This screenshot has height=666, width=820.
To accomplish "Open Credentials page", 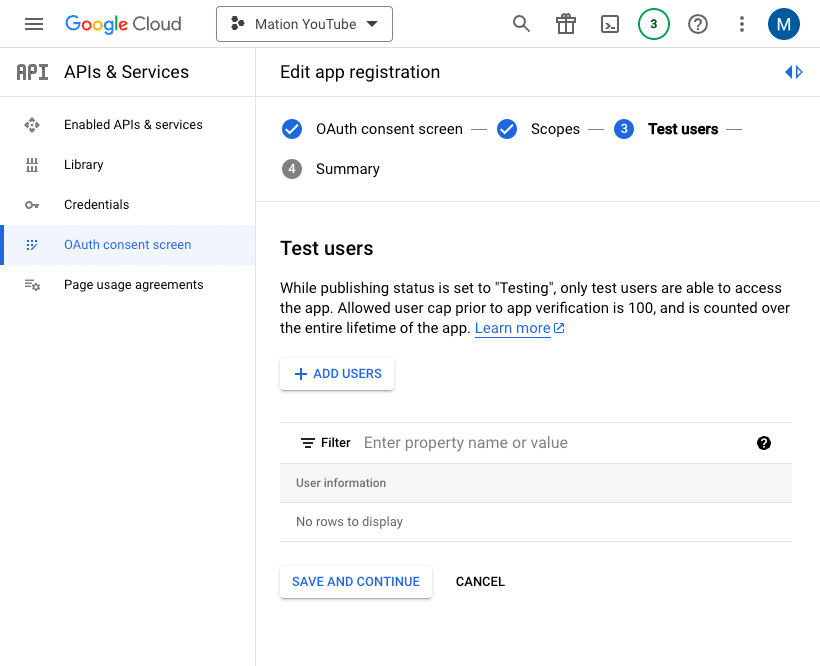I will 128,204.
